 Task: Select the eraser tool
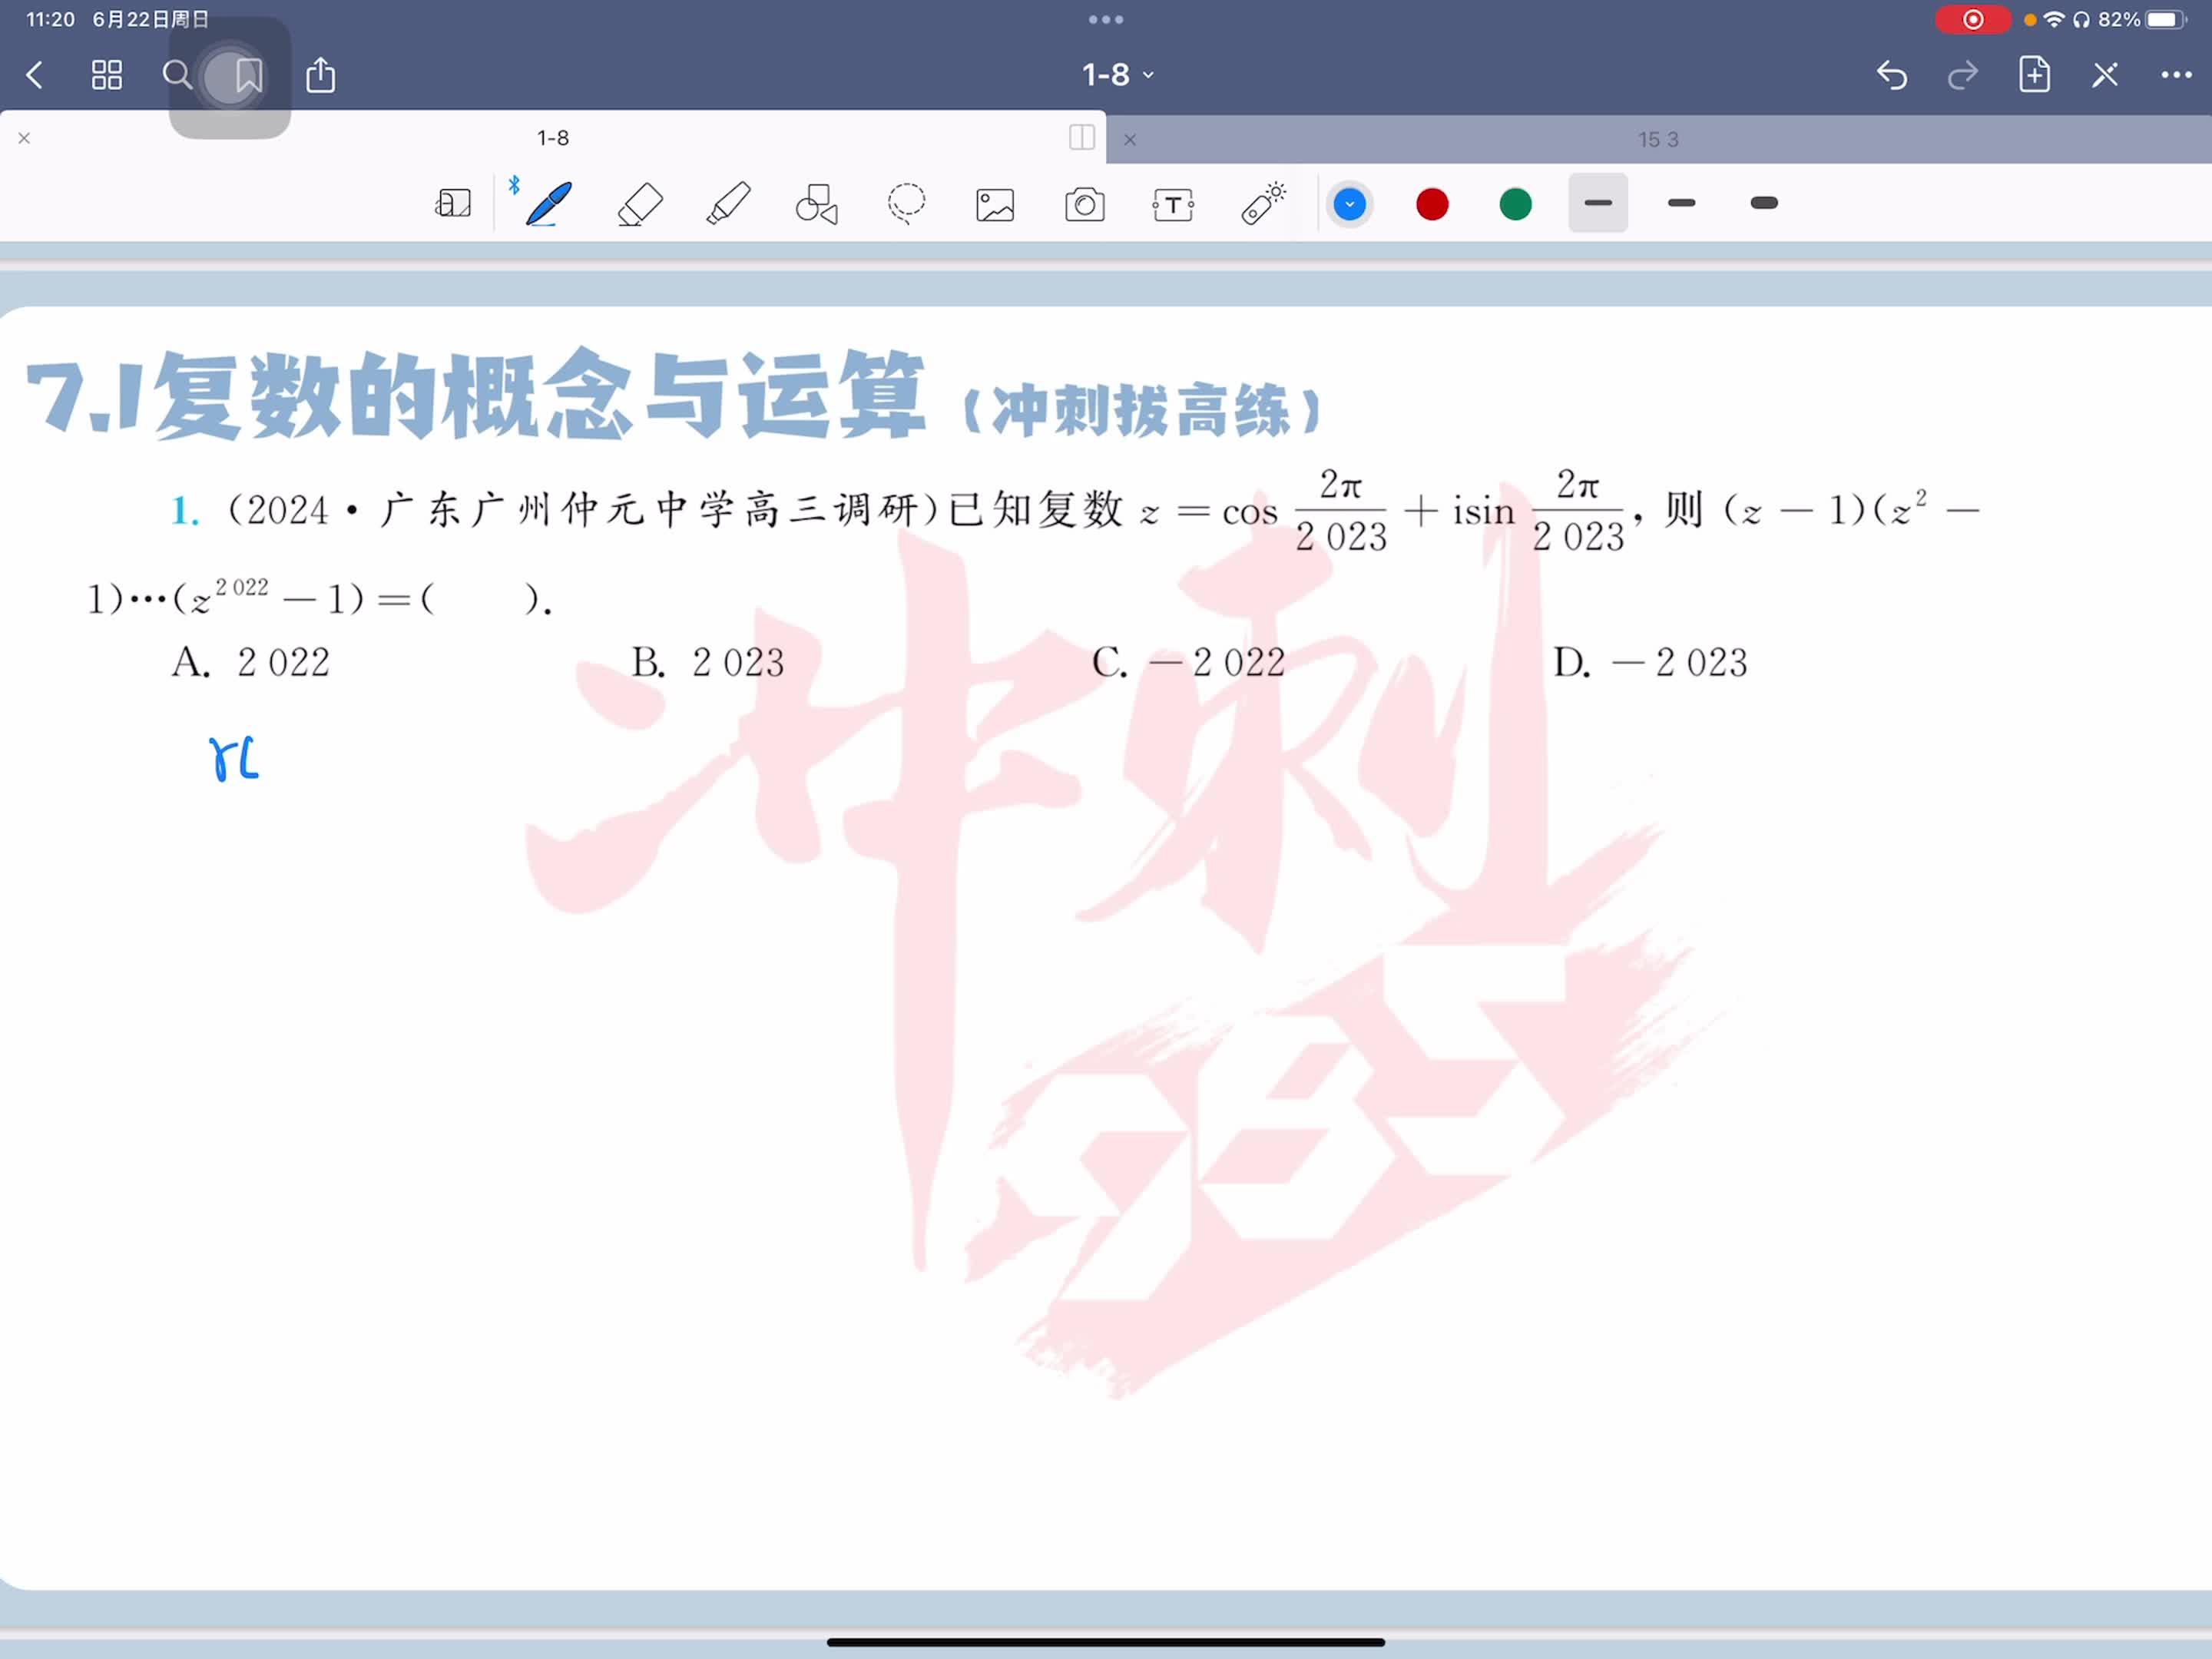coord(640,204)
